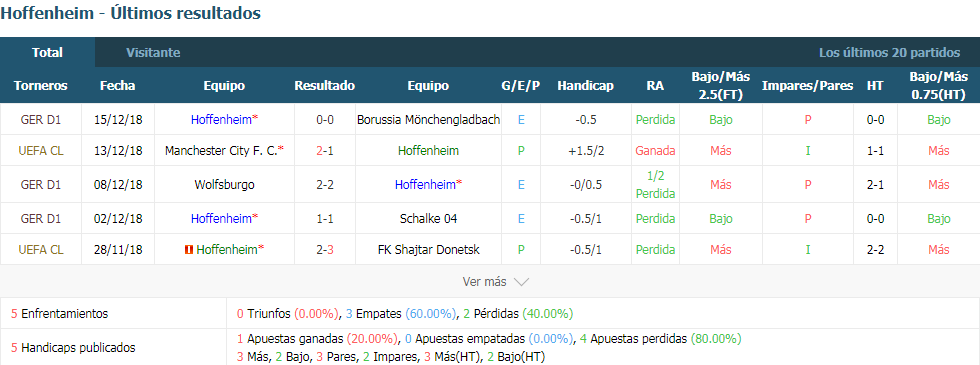The height and width of the screenshot is (365, 980).
Task: Click the Handicap column header
Action: (585, 86)
